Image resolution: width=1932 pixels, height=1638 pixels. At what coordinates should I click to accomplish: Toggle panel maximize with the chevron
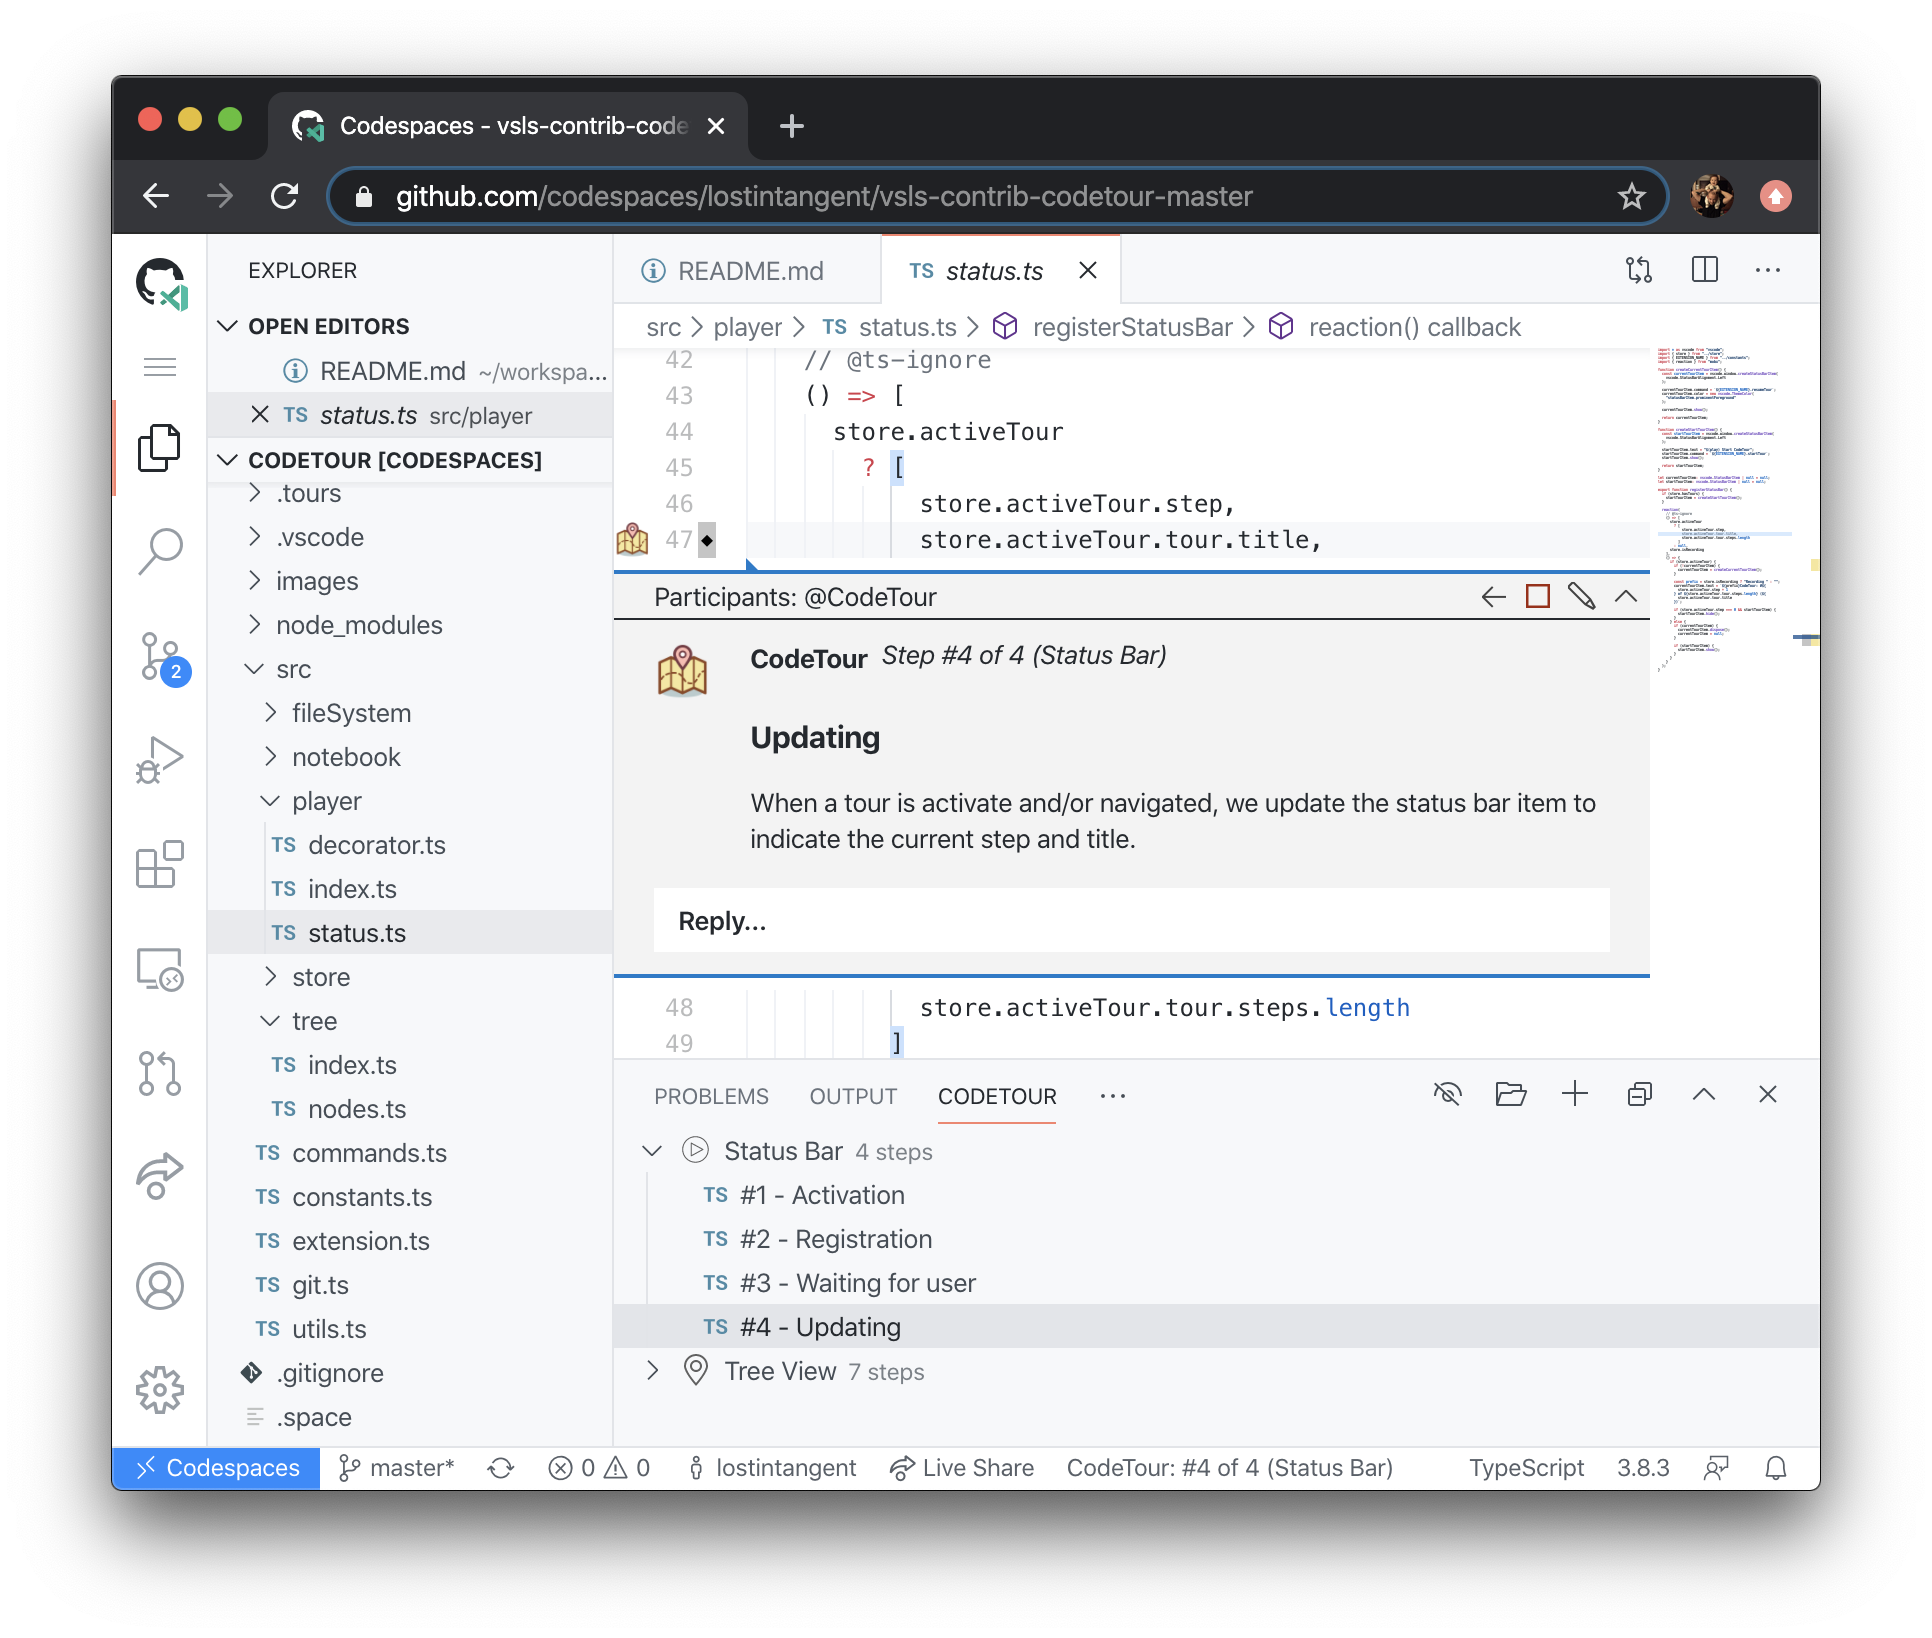(x=1704, y=1094)
